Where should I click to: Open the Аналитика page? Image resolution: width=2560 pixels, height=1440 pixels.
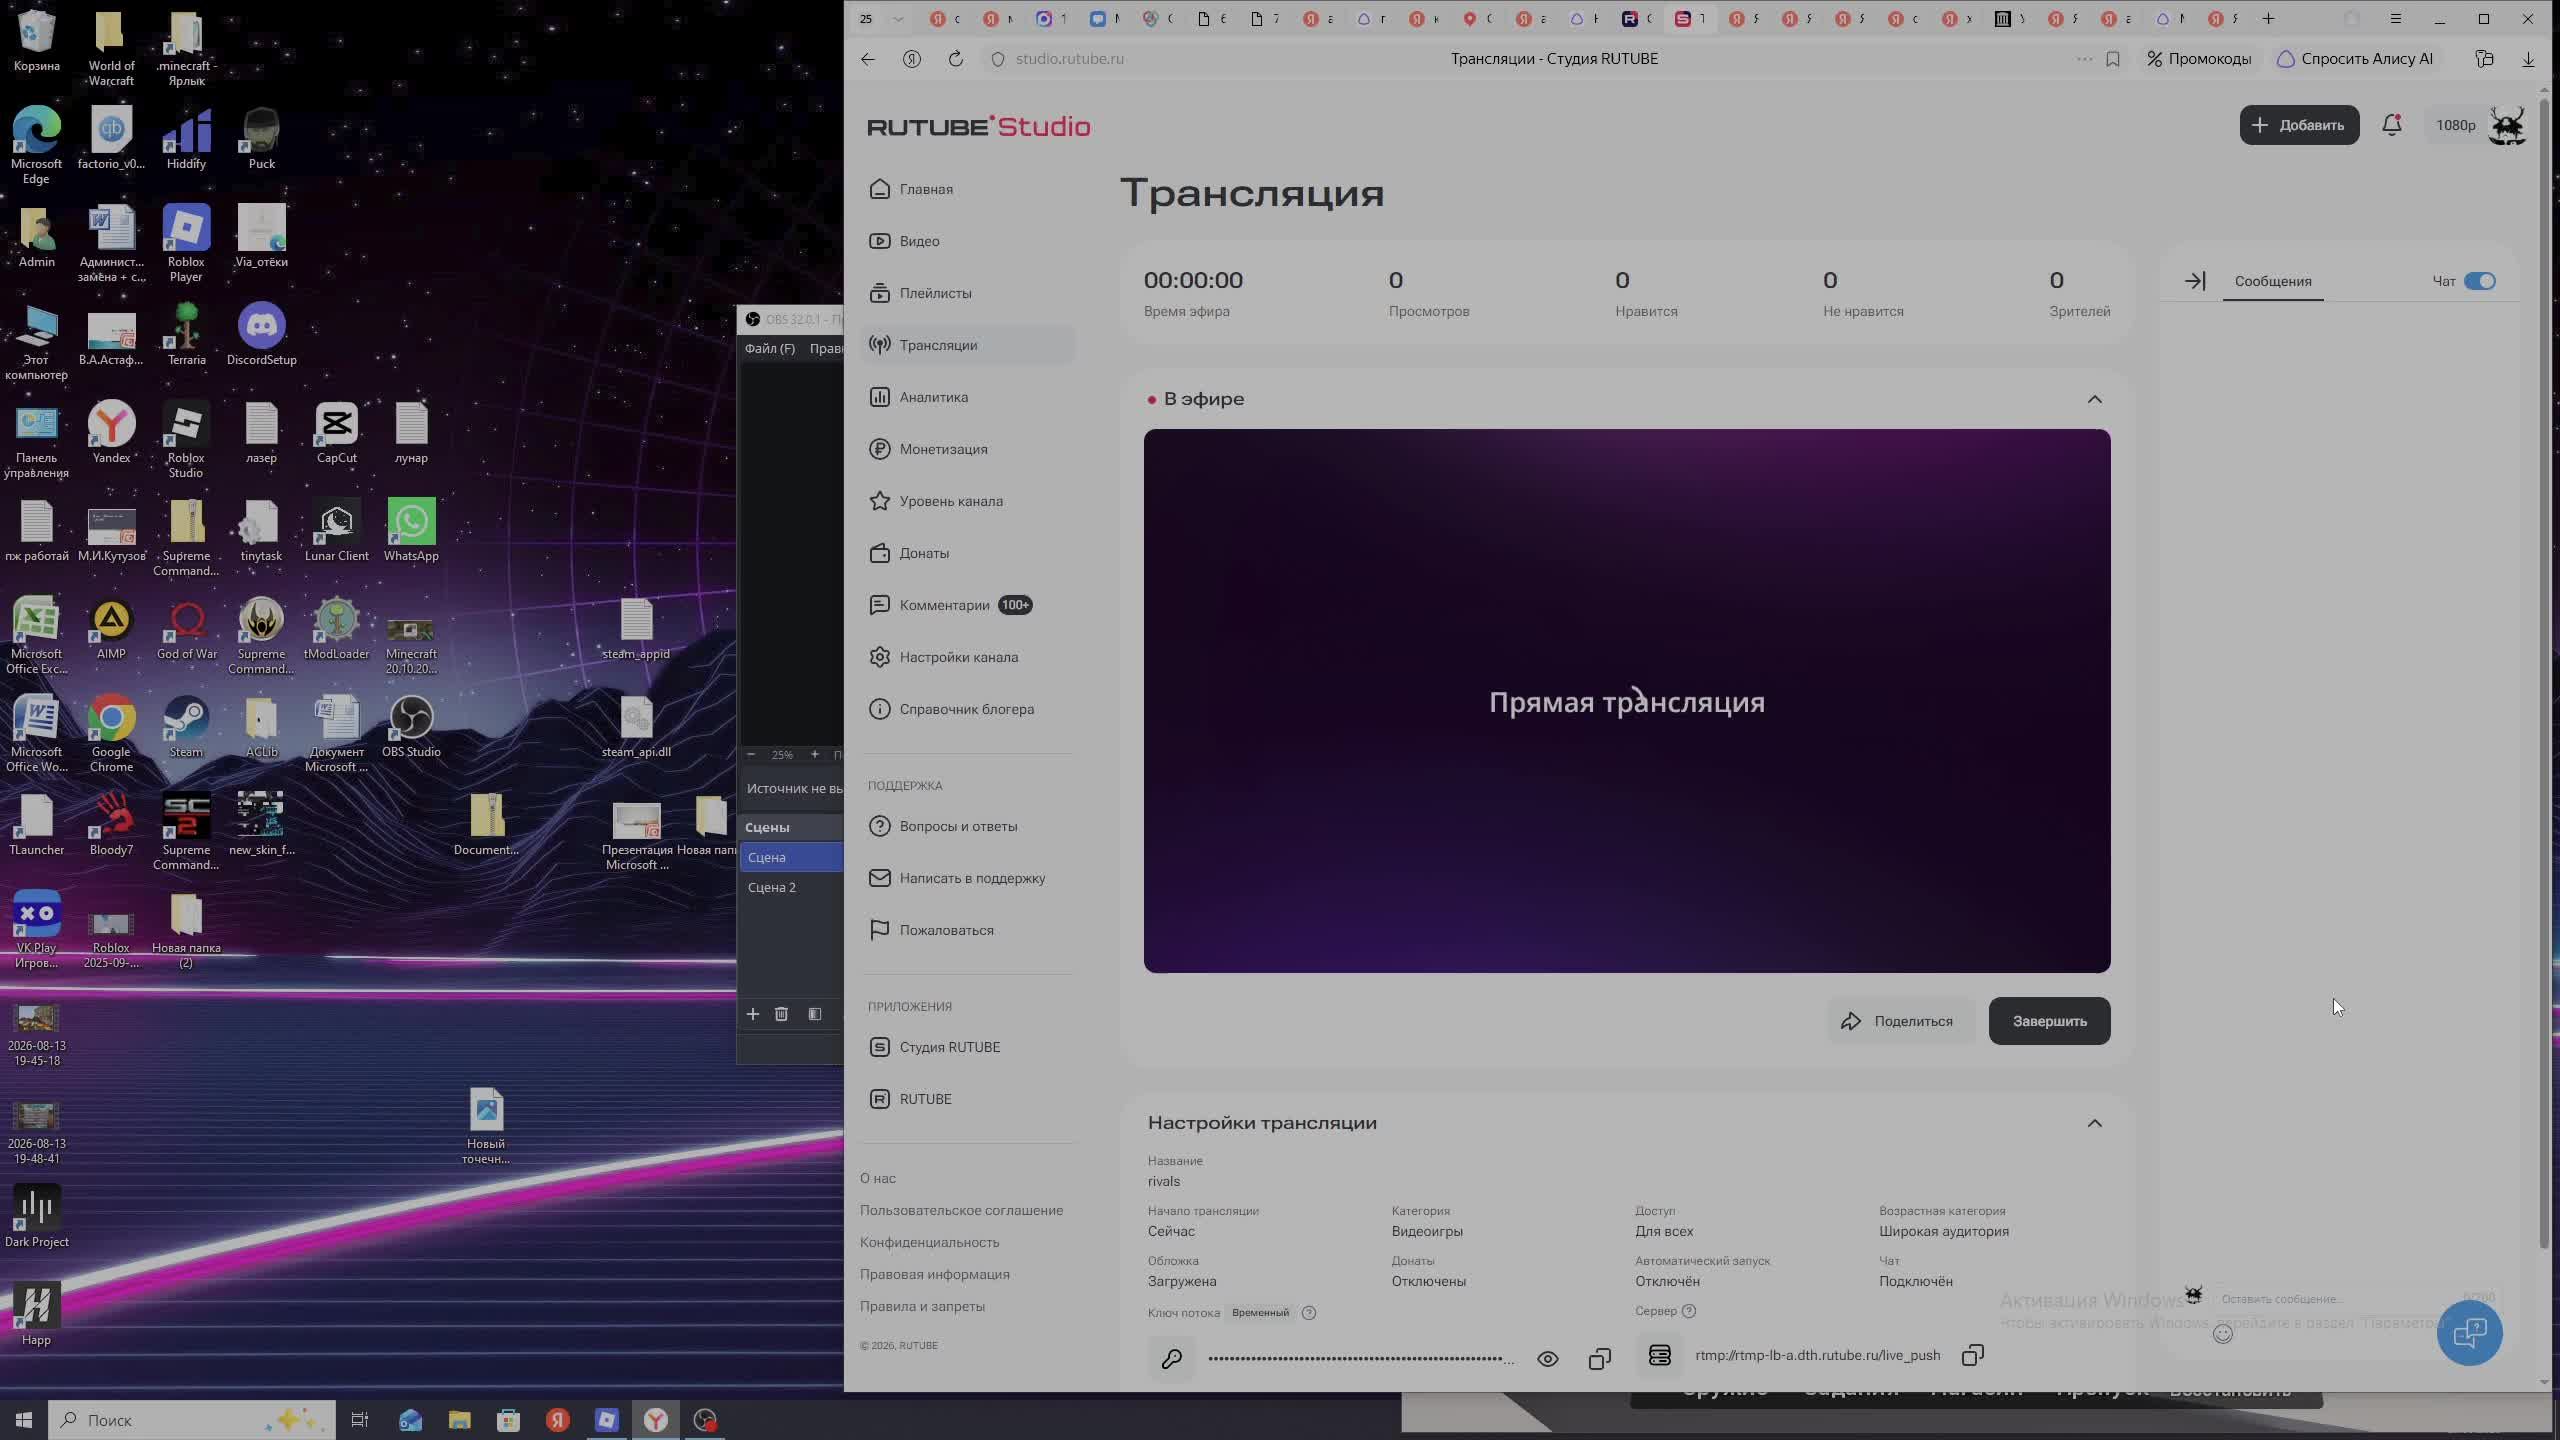click(x=933, y=397)
